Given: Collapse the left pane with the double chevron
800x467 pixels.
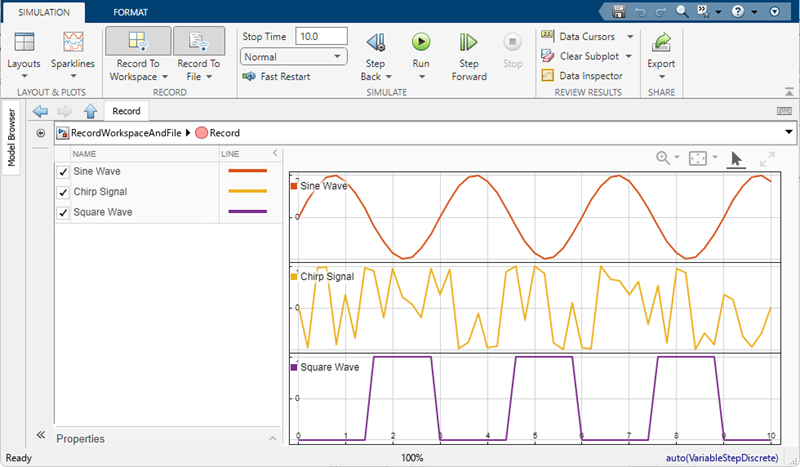Looking at the screenshot, I should coord(41,435).
